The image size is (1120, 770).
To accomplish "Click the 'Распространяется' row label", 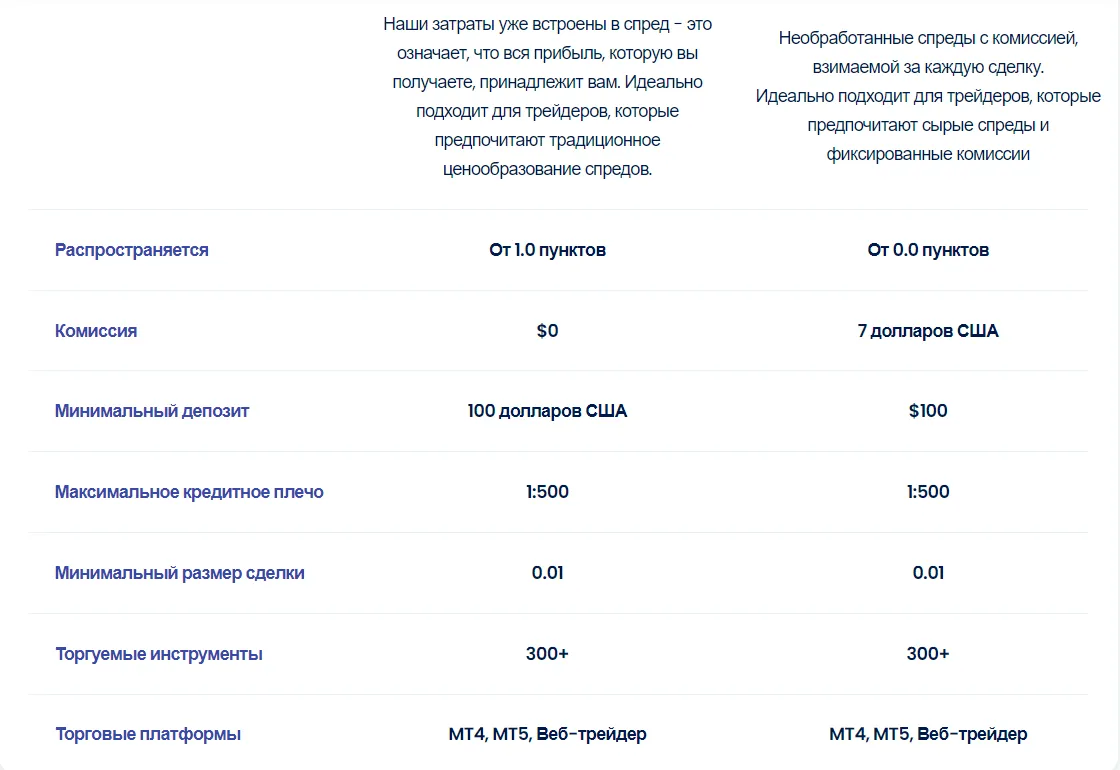I will [131, 250].
